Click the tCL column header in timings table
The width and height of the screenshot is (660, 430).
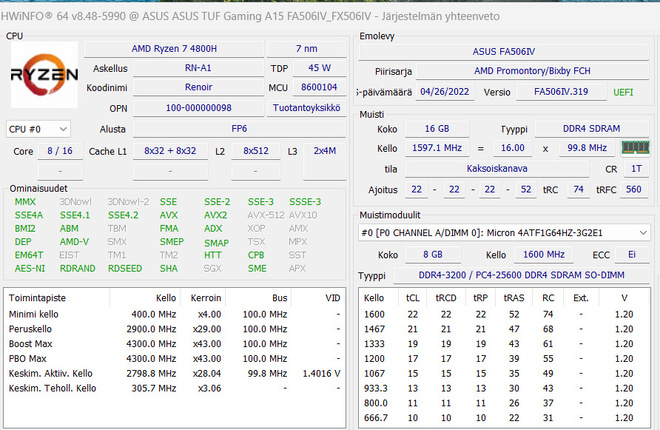pos(412,298)
